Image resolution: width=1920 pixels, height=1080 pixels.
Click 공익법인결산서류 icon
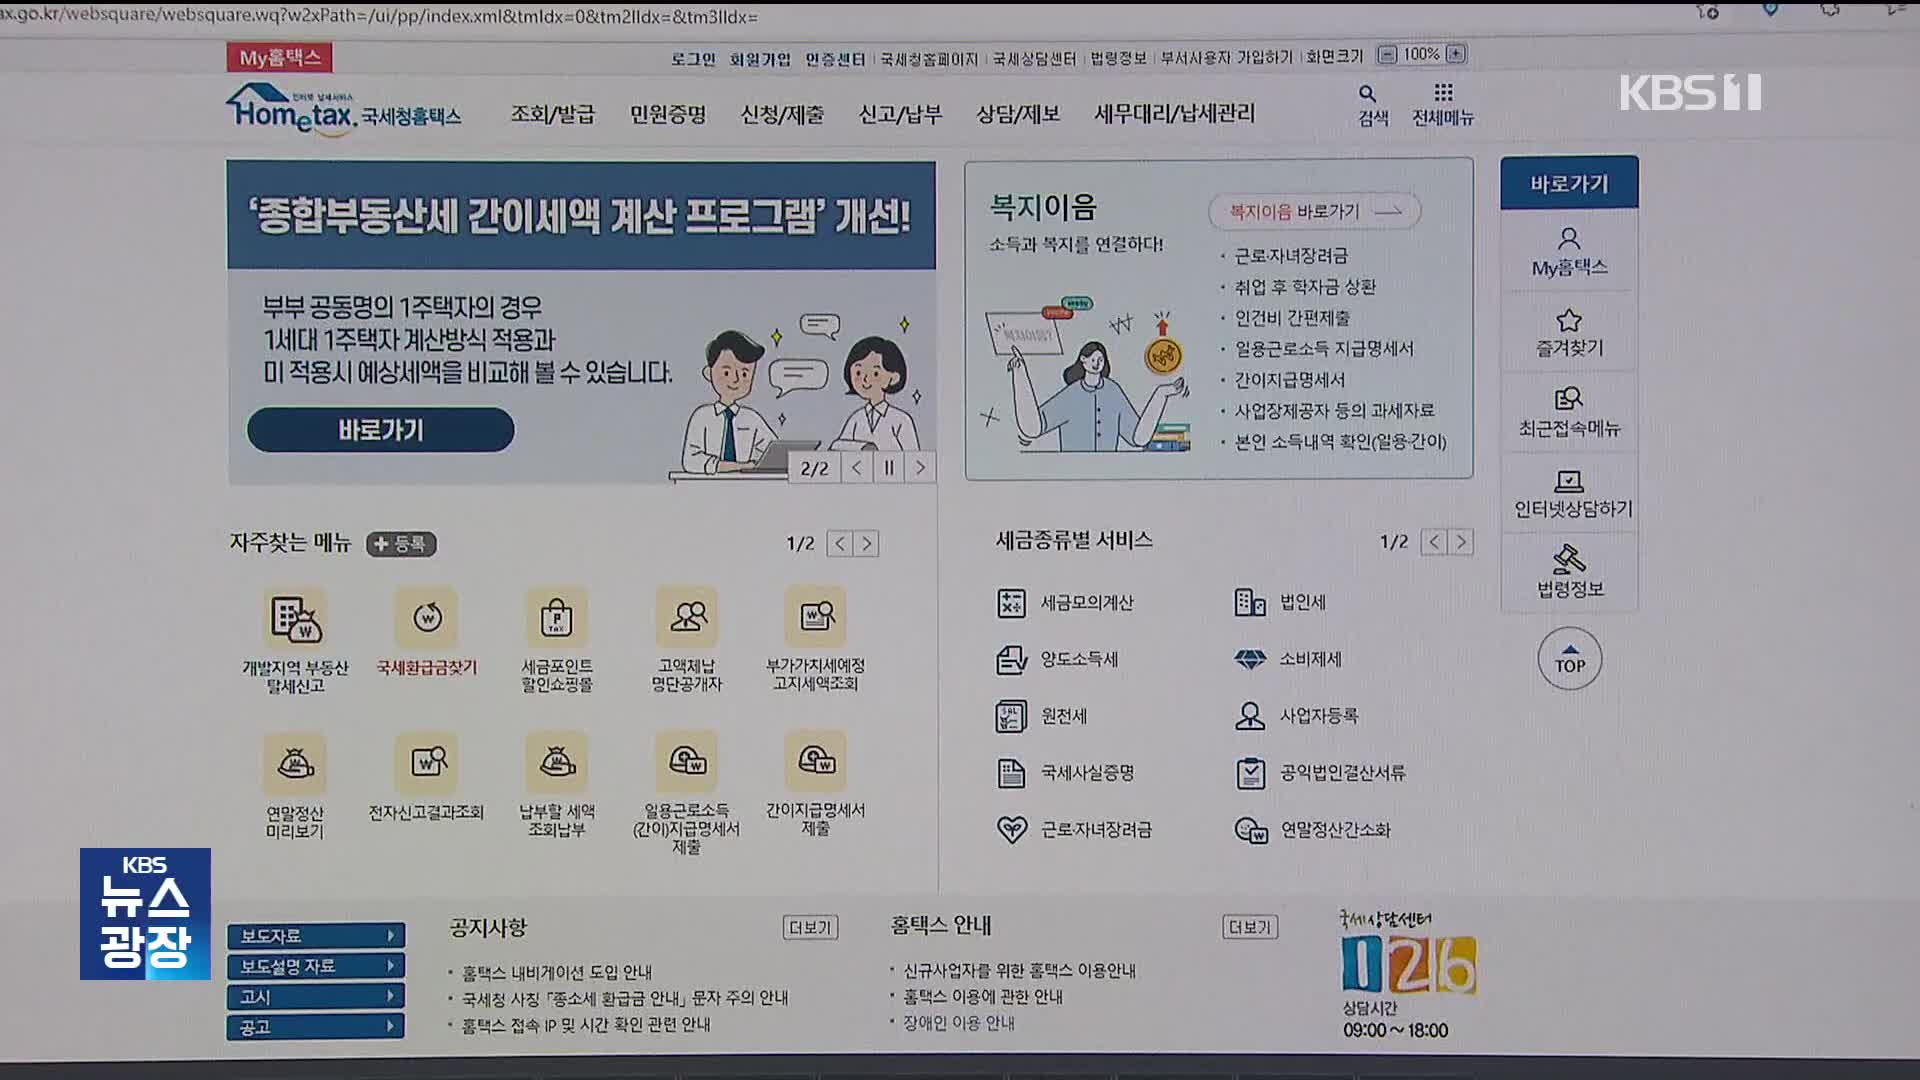[1250, 773]
